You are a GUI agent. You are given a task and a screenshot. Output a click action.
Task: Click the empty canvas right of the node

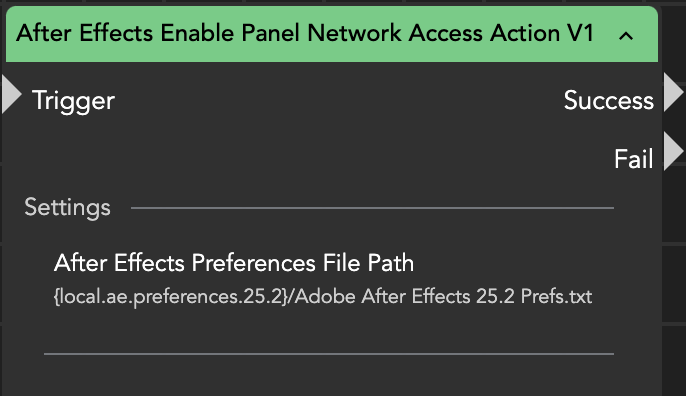pos(674,284)
